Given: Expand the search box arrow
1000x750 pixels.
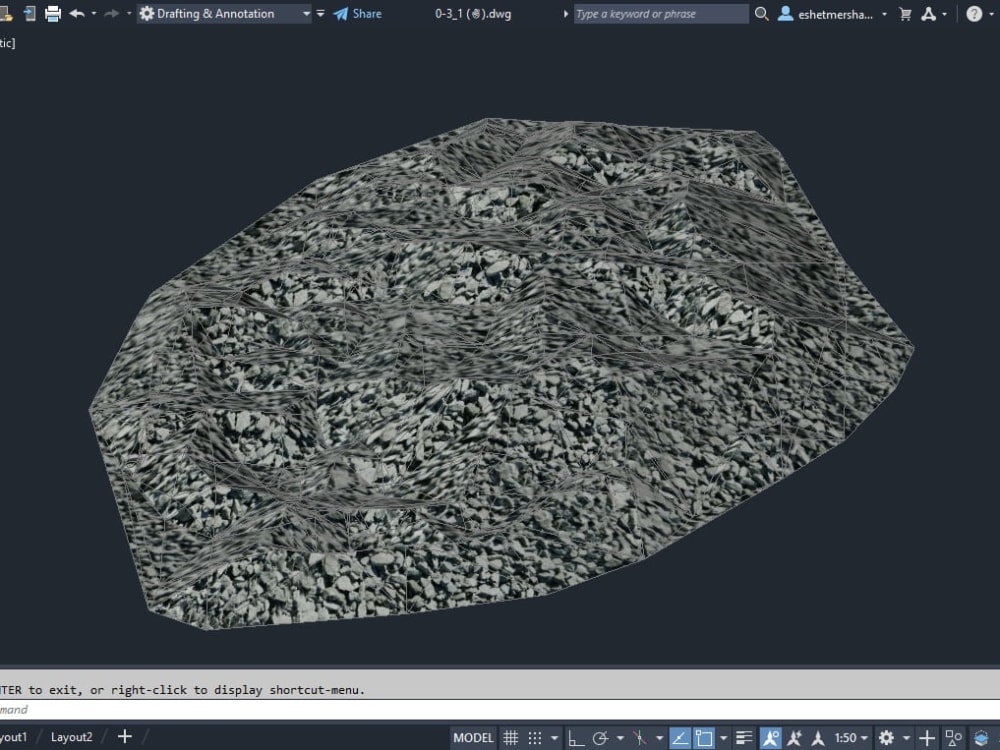Looking at the screenshot, I should pos(565,13).
